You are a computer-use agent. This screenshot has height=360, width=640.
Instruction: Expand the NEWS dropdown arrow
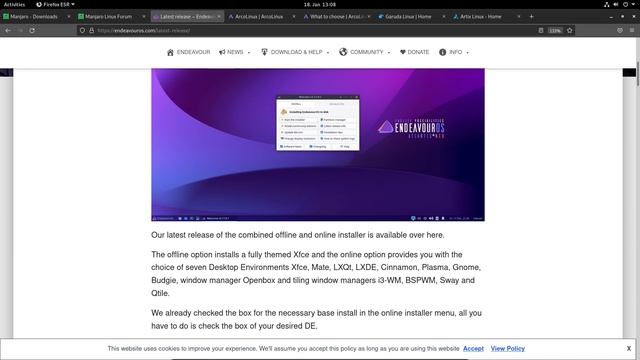tap(249, 53)
